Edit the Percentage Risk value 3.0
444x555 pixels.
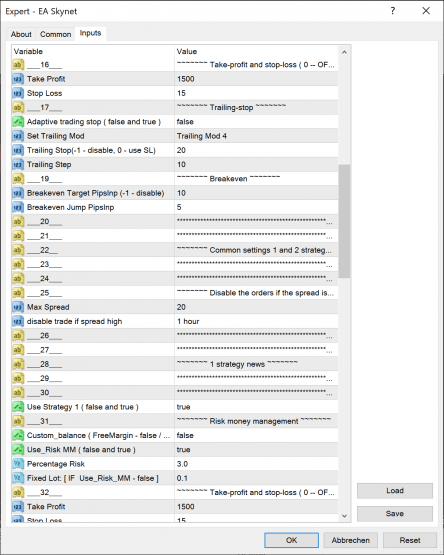pyautogui.click(x=256, y=464)
